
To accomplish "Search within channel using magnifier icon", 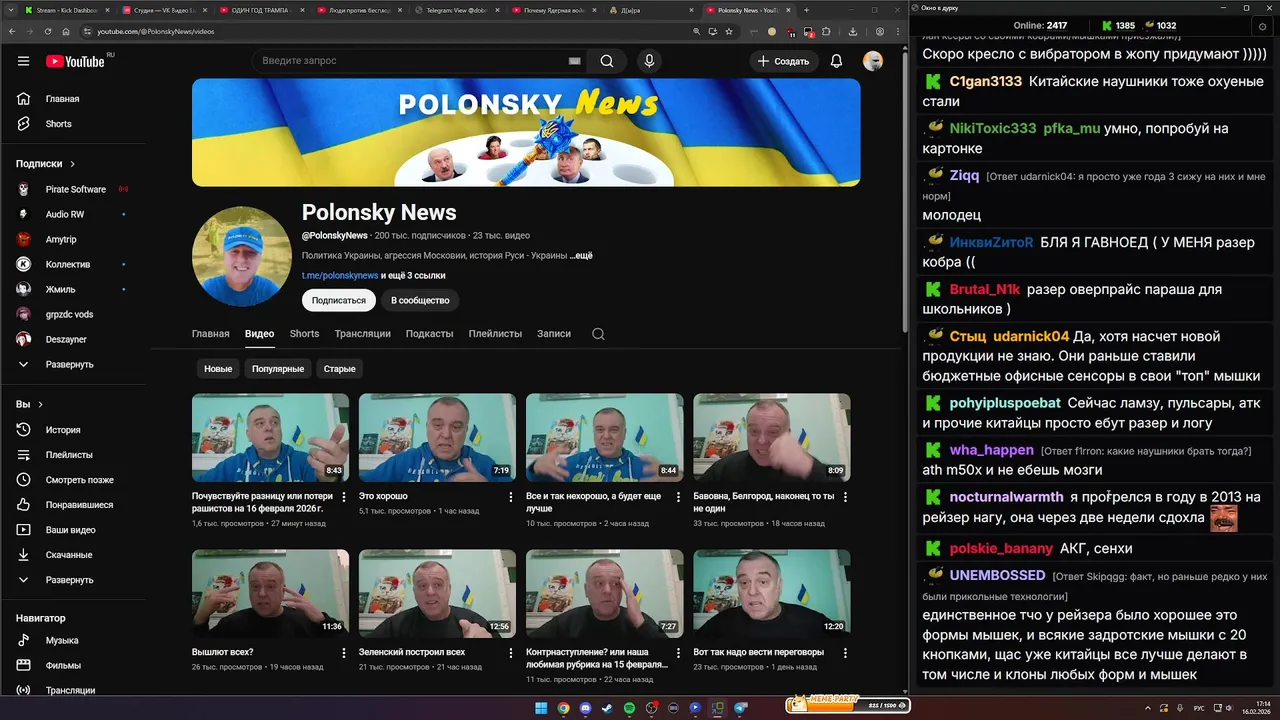I will coord(598,334).
